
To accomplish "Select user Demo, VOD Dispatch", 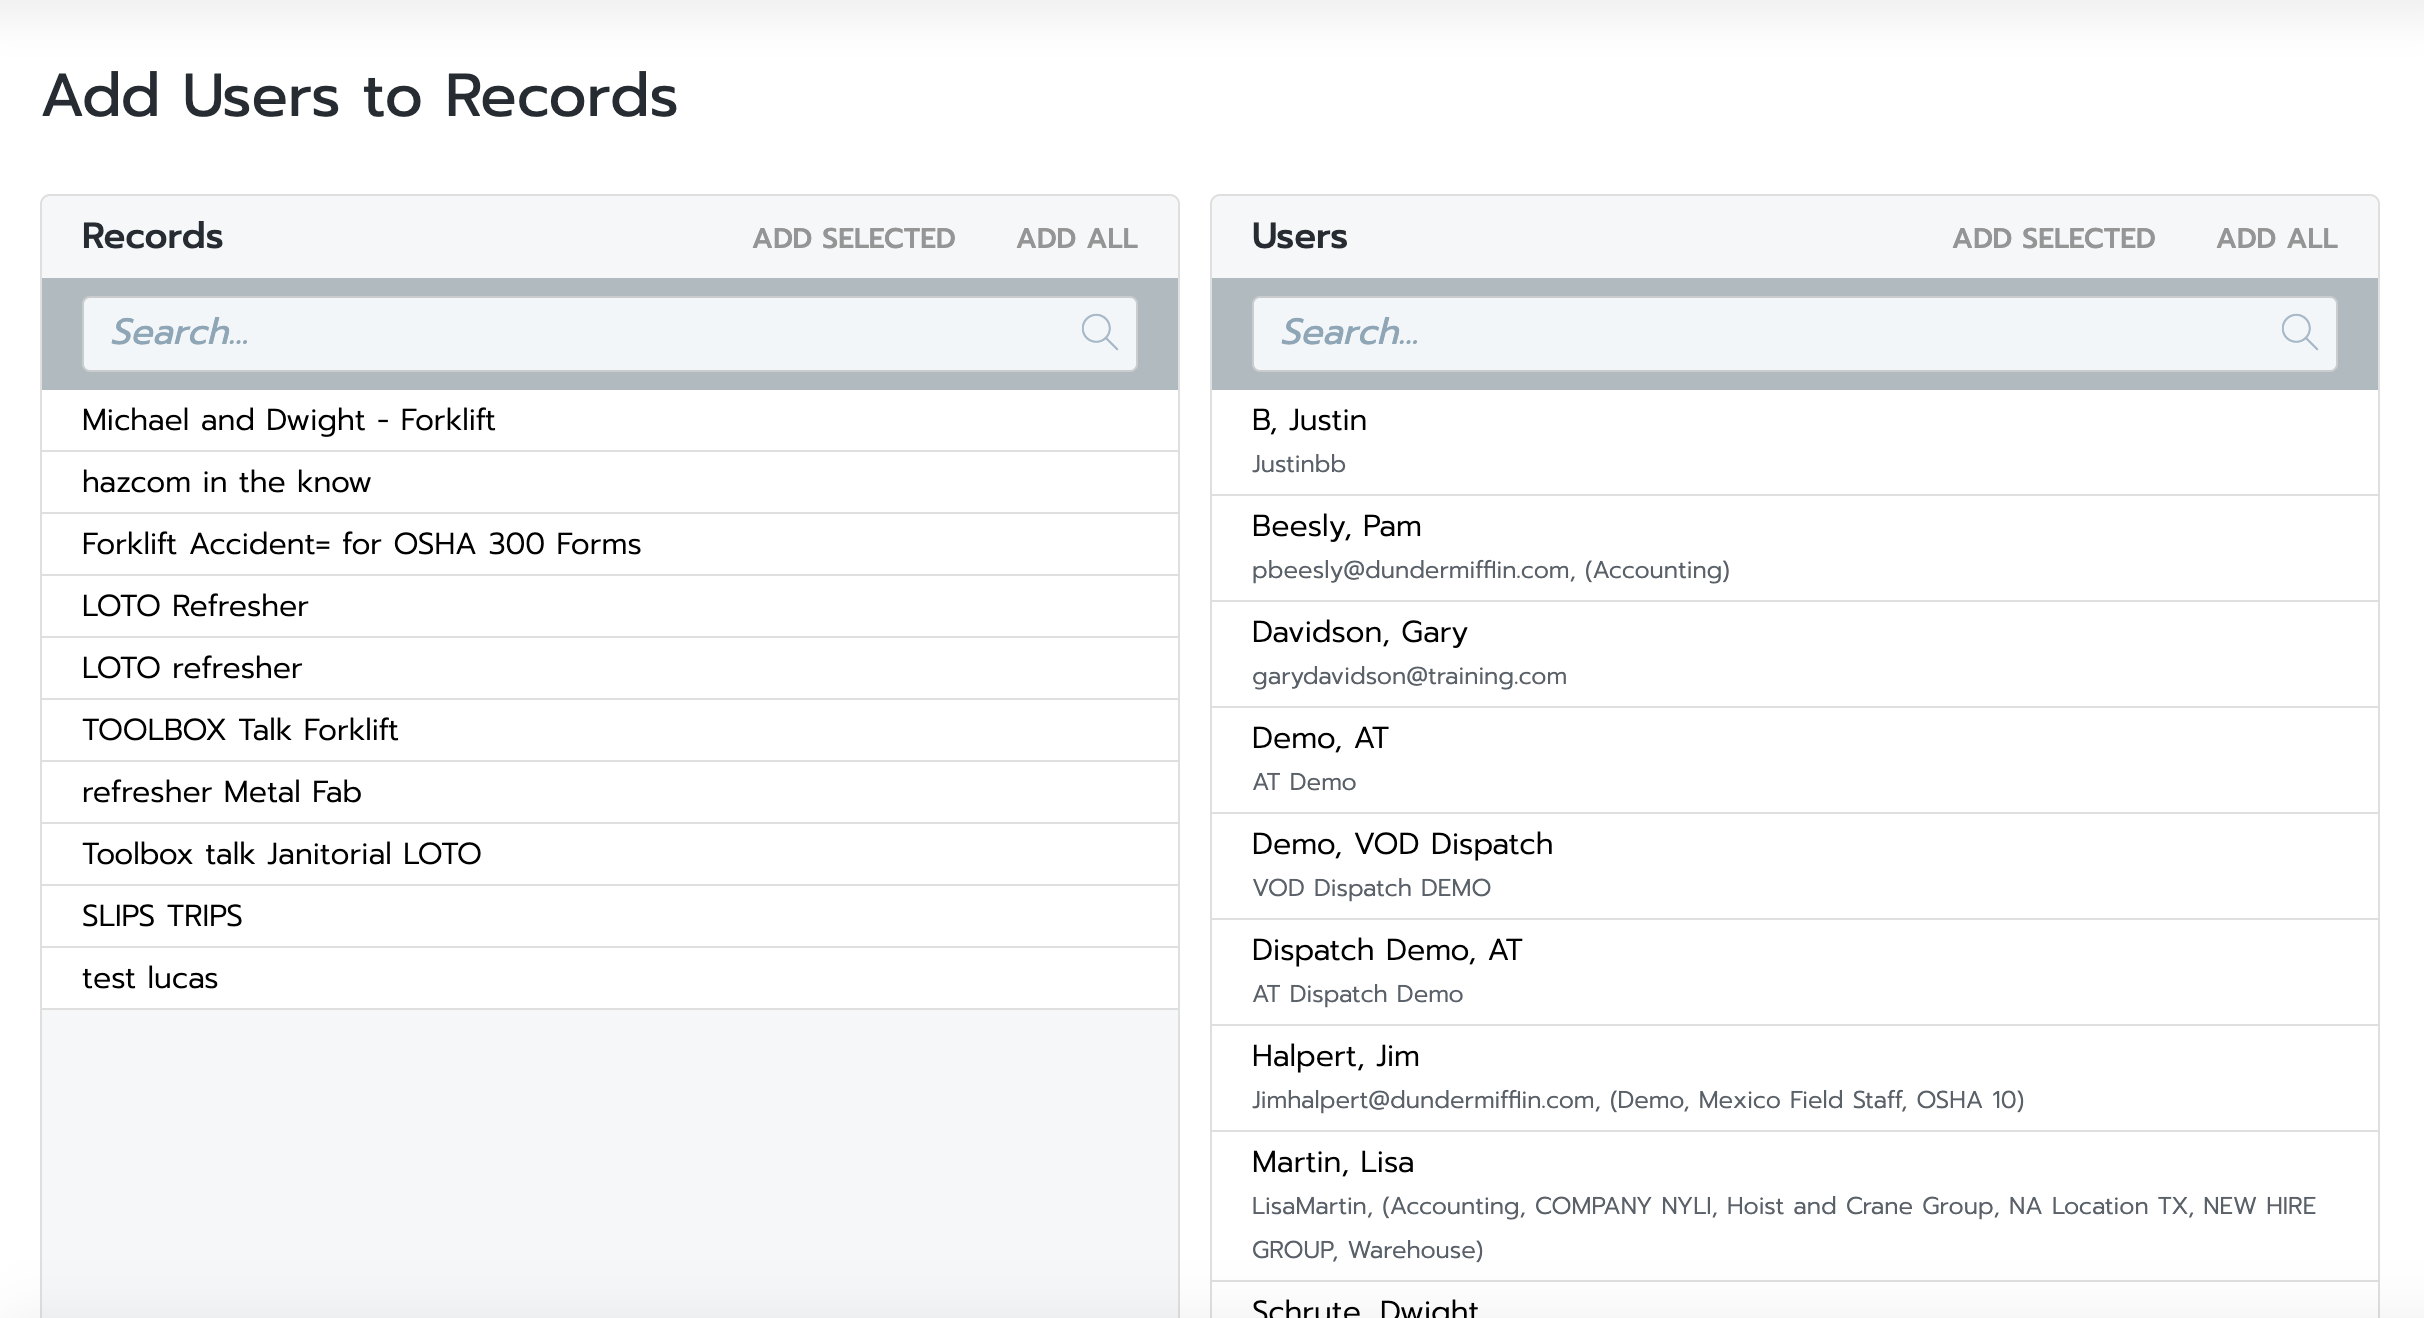I will (1794, 866).
